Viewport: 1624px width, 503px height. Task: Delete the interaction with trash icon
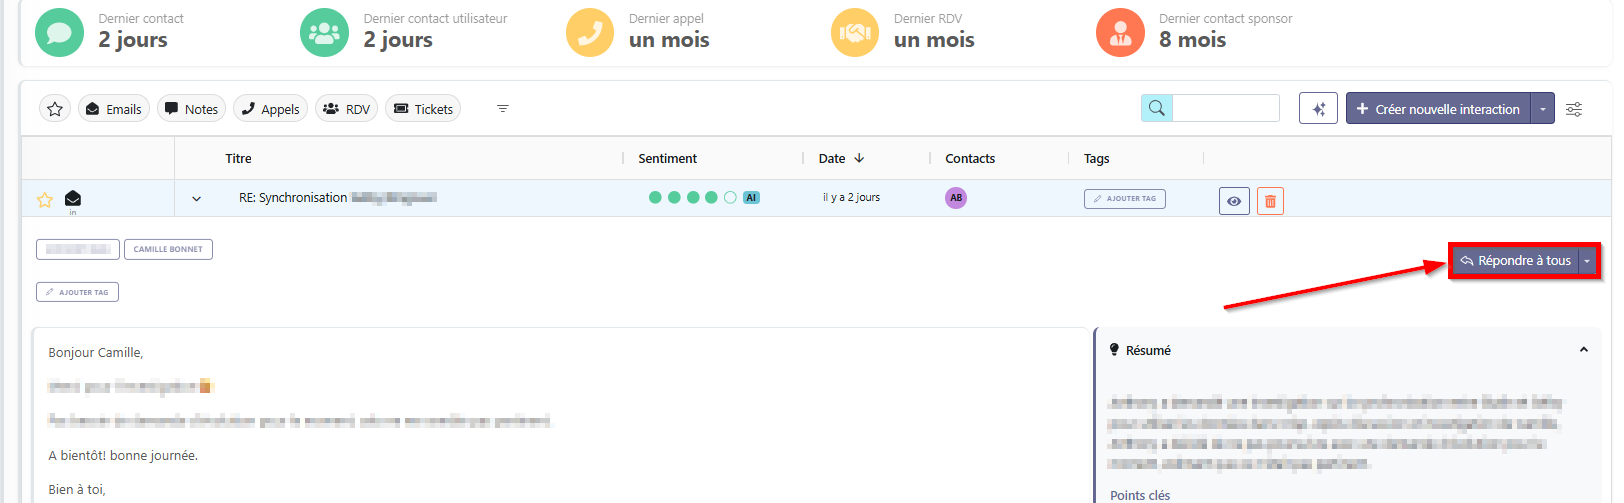(x=1270, y=201)
